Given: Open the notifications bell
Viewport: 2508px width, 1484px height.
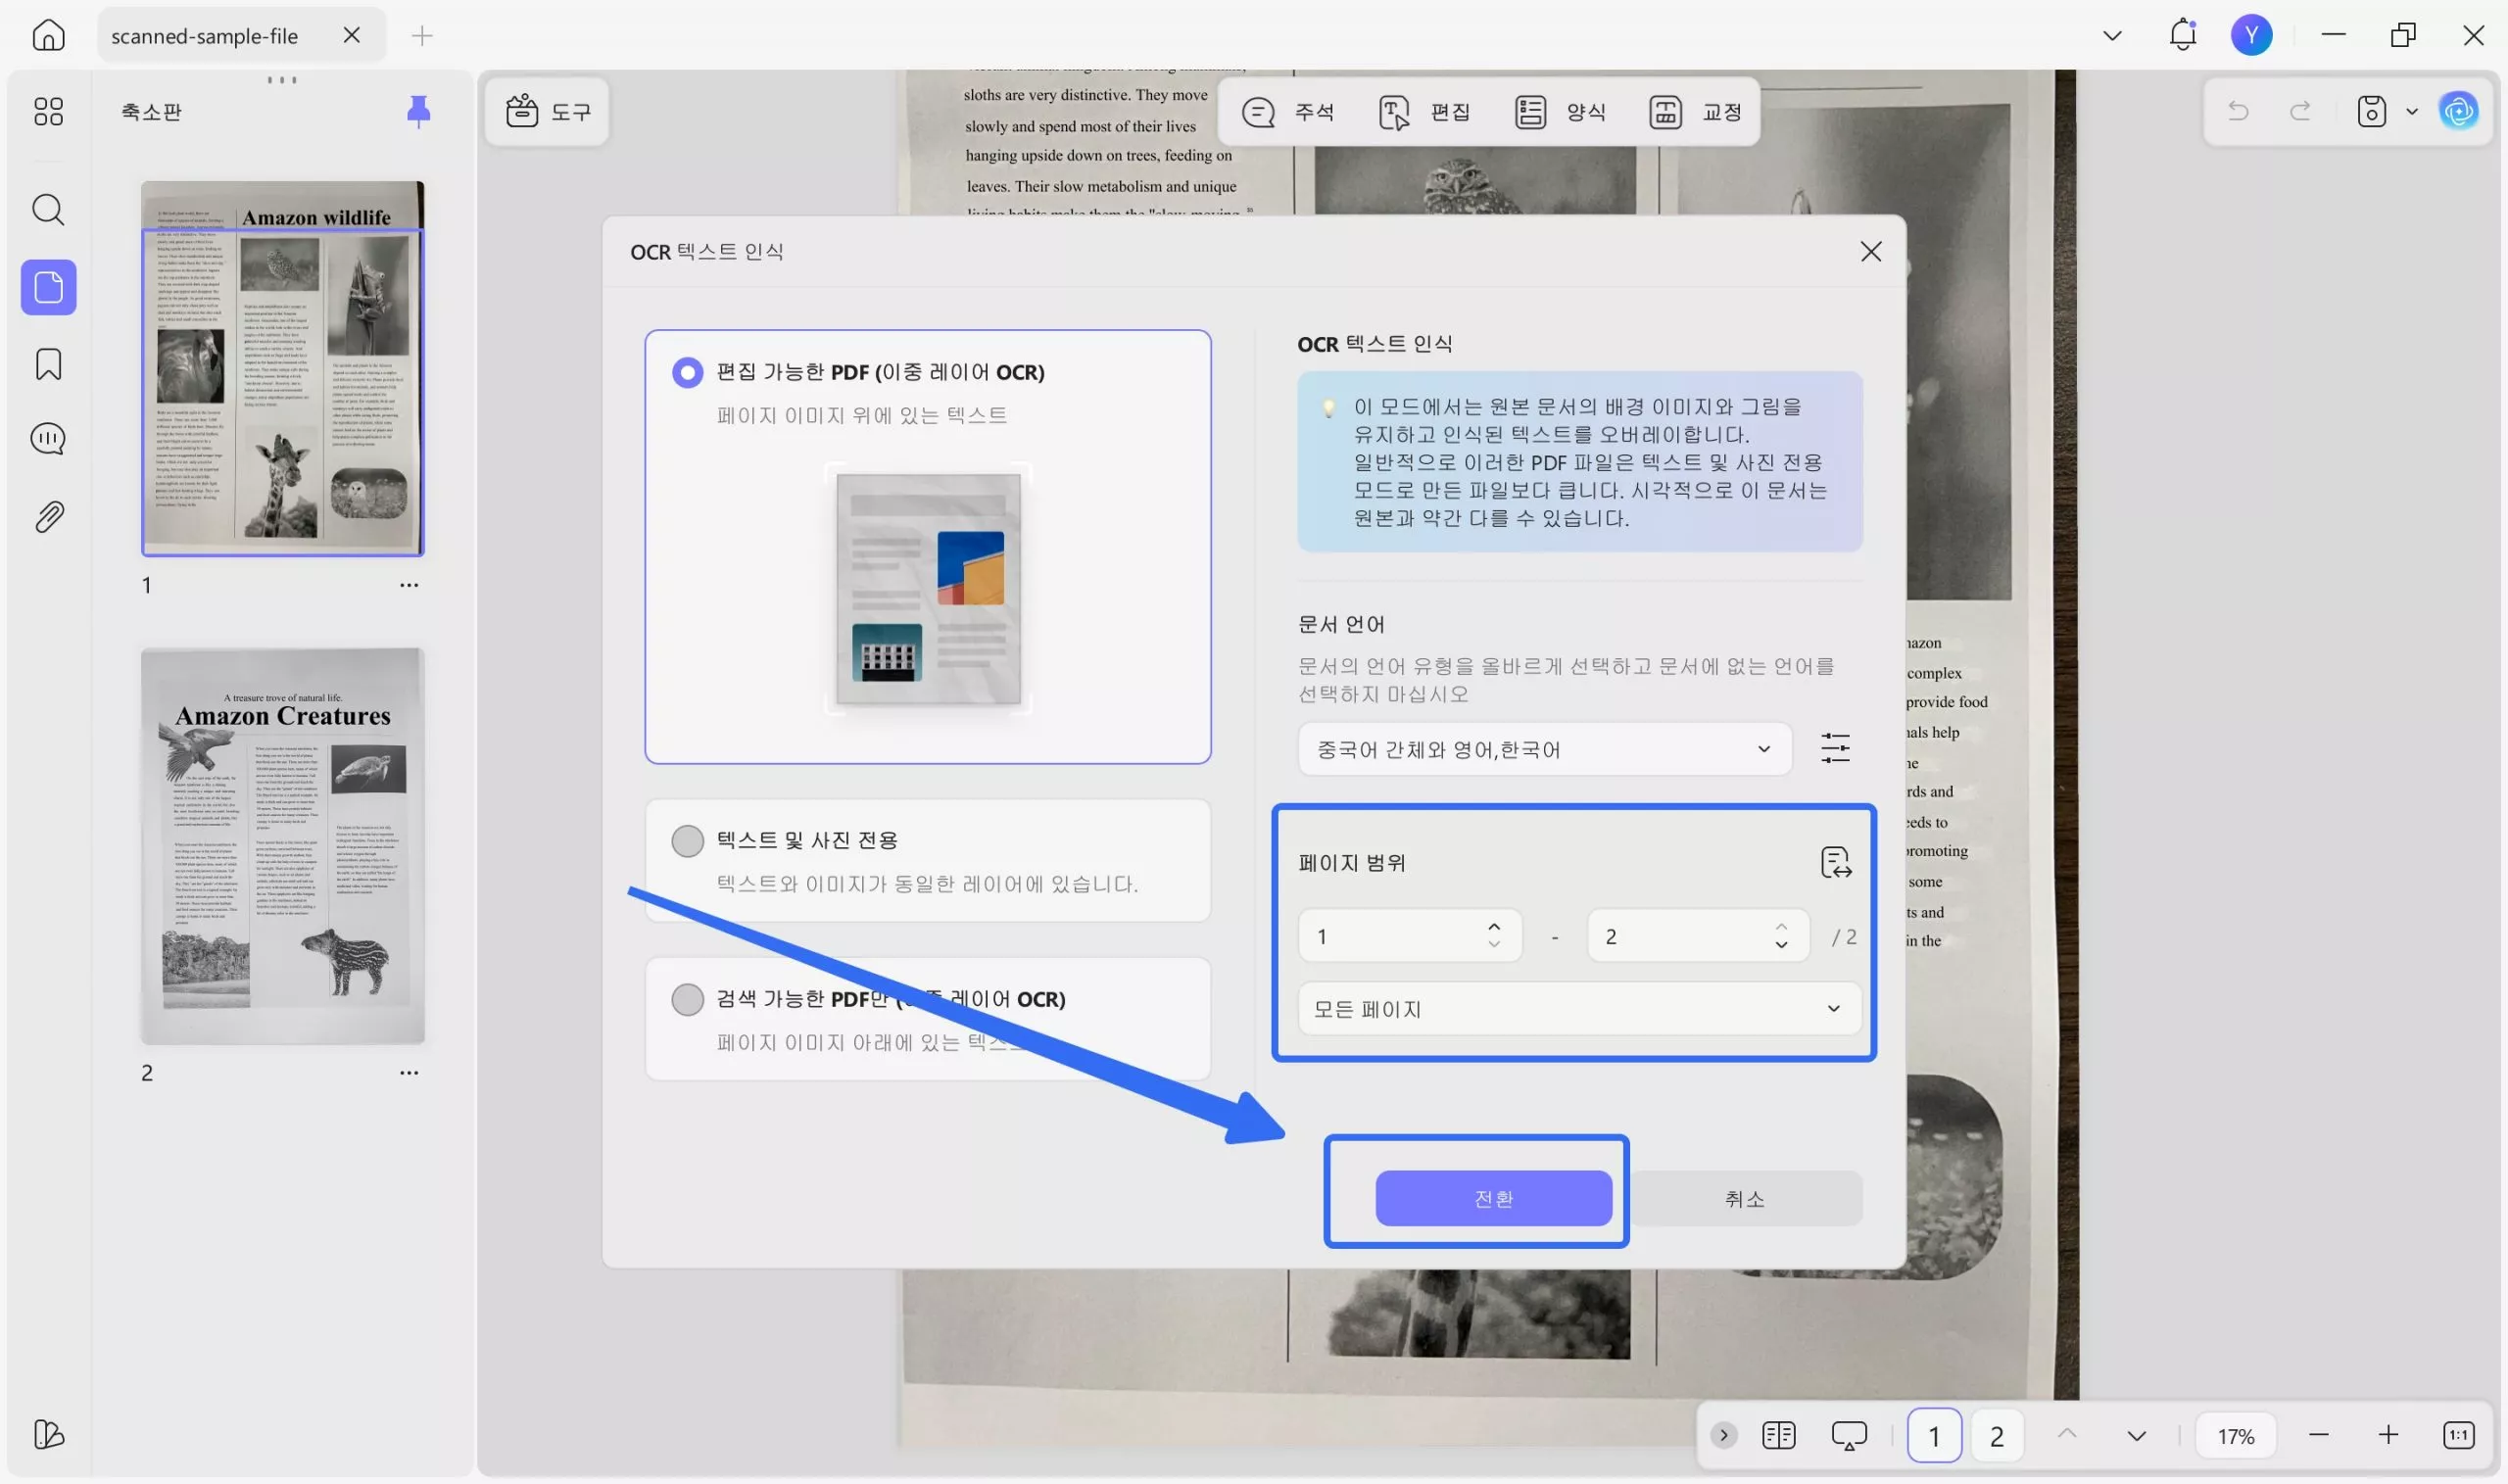Looking at the screenshot, I should (x=2182, y=35).
